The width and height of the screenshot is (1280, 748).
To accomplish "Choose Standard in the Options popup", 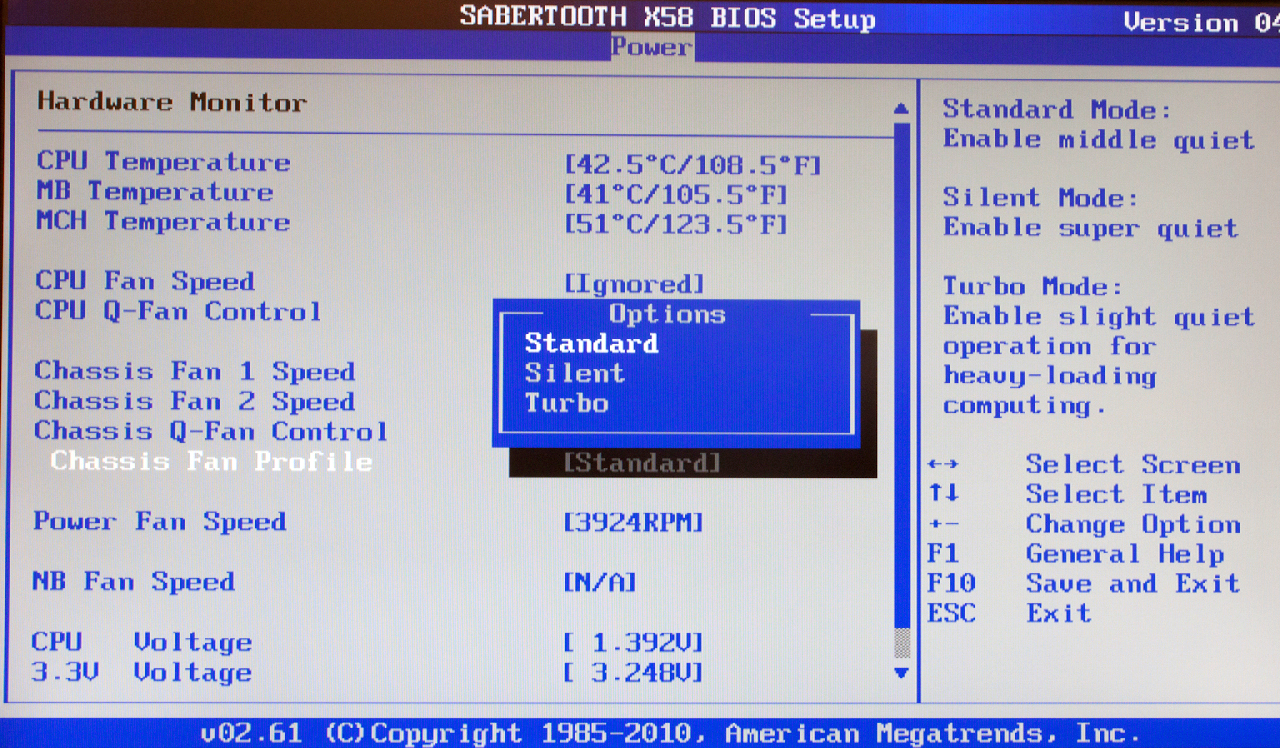I will (591, 343).
